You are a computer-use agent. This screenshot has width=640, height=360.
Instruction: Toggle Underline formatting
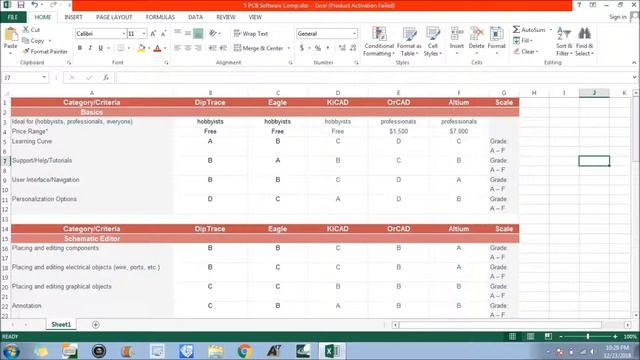pos(100,48)
